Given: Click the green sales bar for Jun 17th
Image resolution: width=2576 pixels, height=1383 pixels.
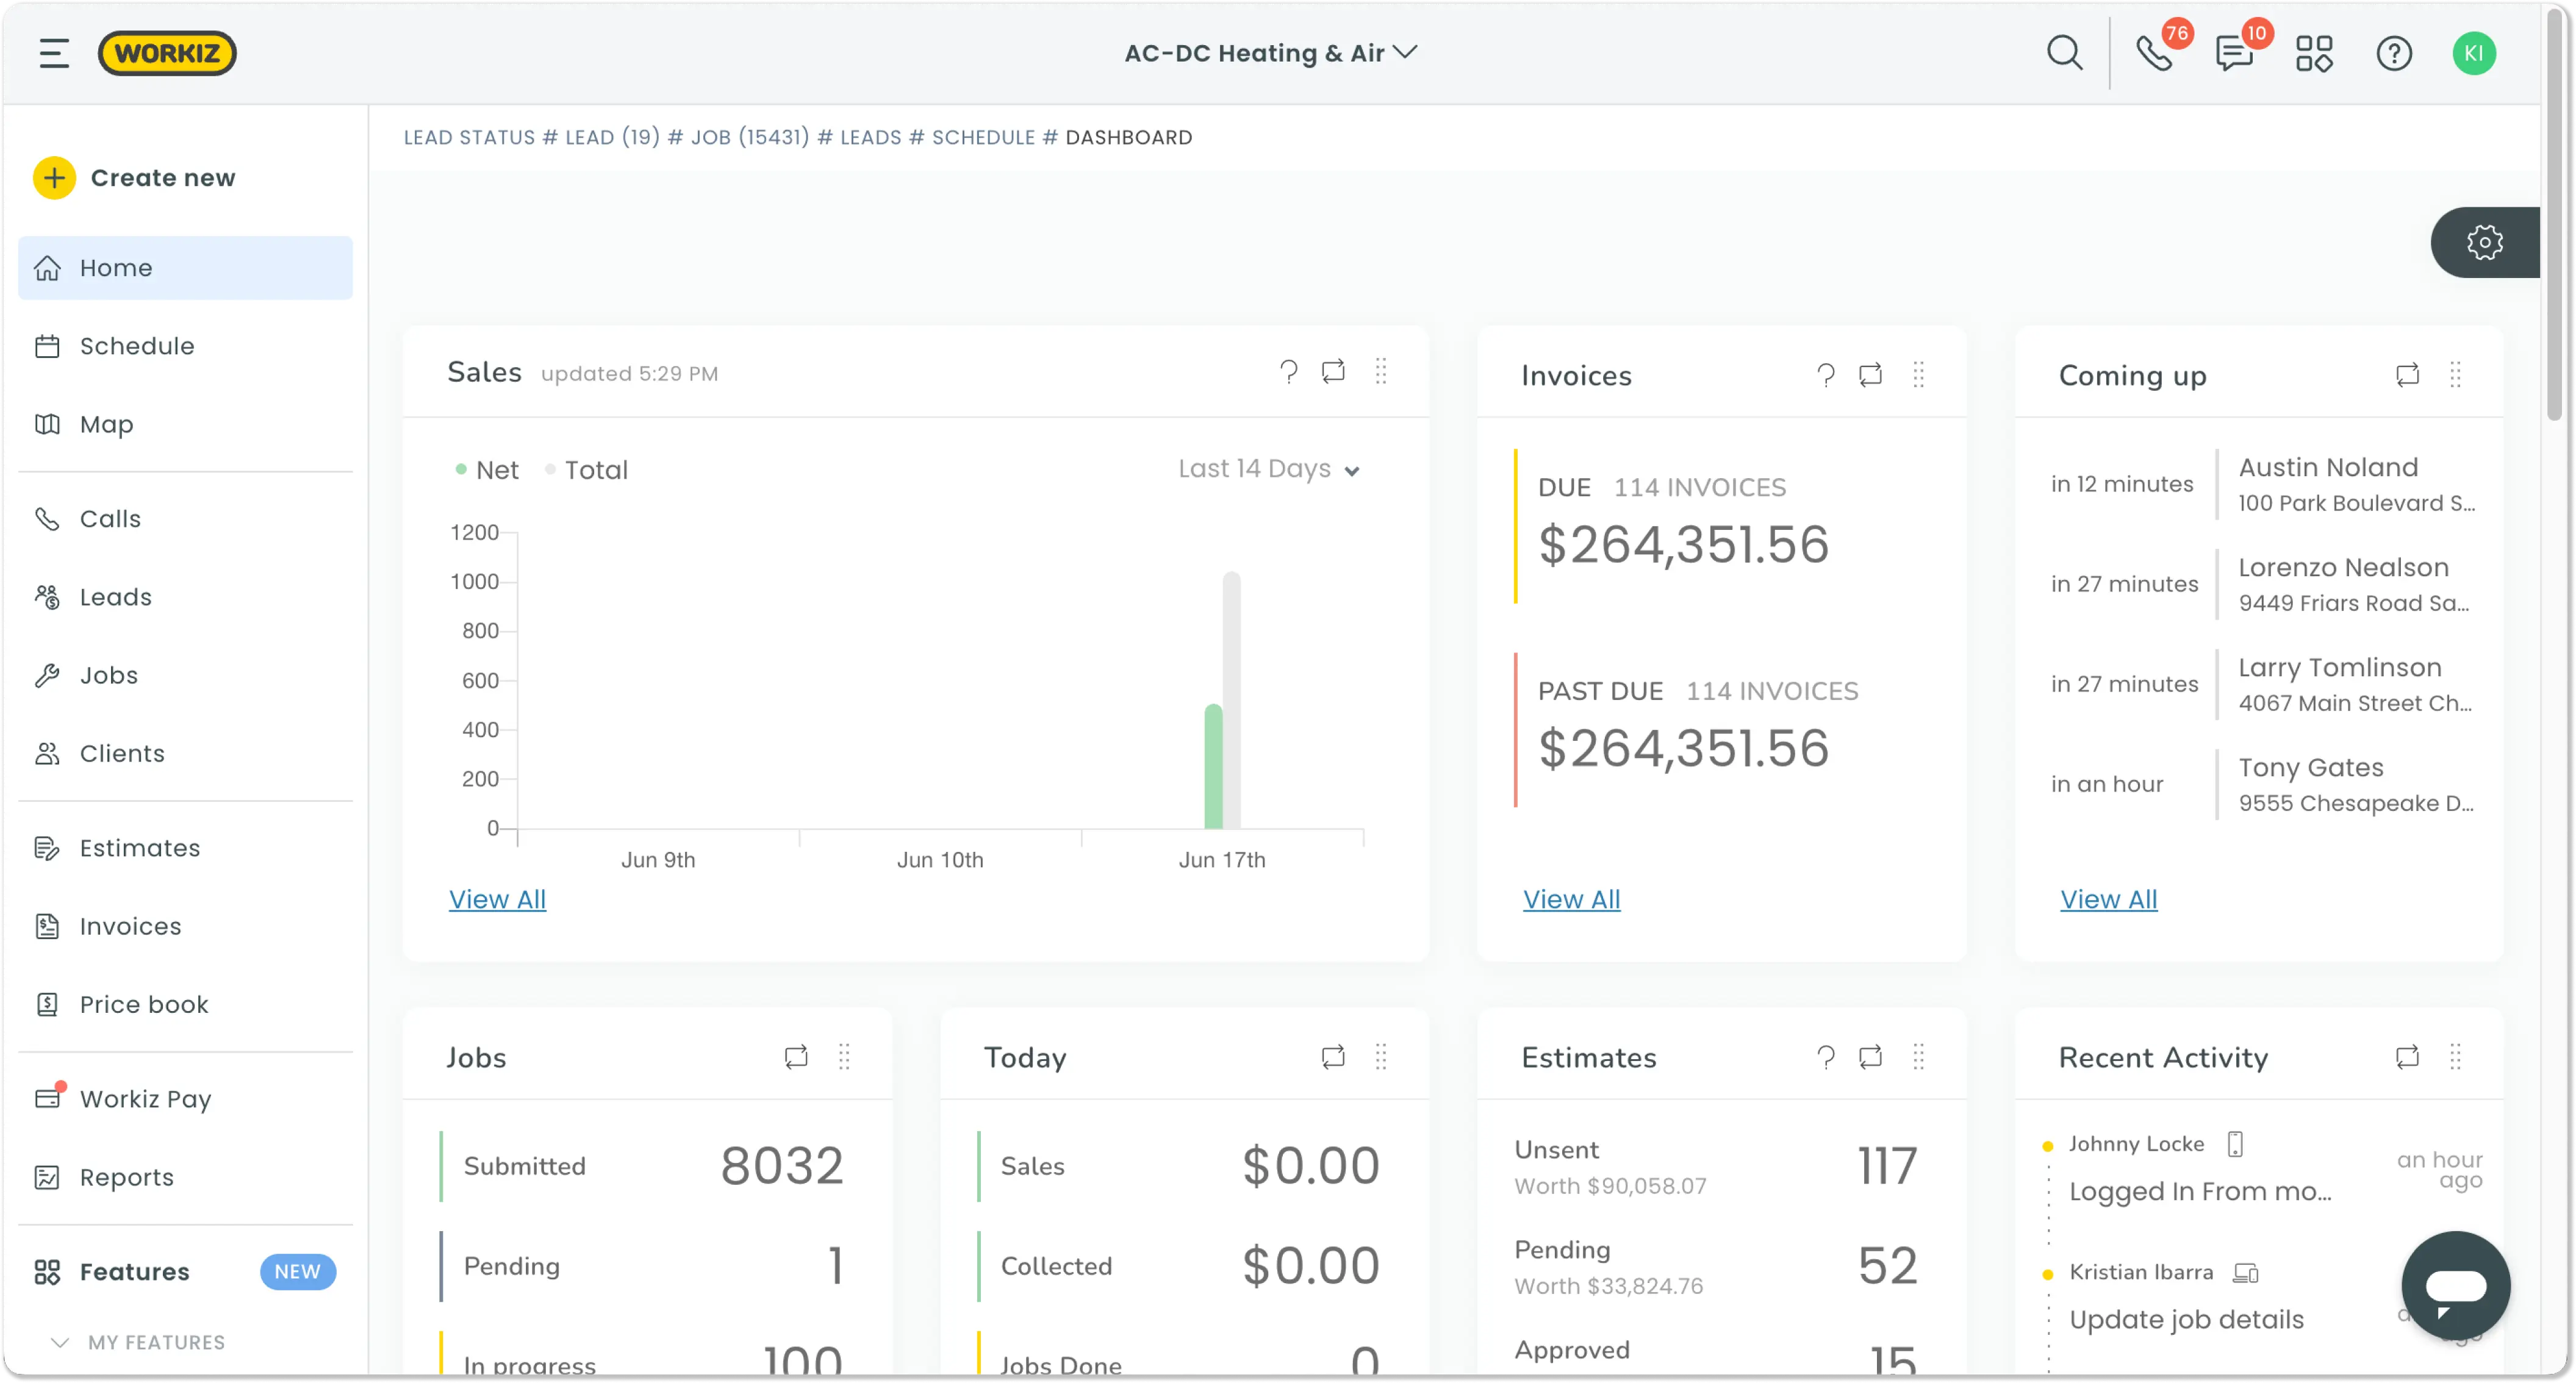Looking at the screenshot, I should coord(1213,767).
